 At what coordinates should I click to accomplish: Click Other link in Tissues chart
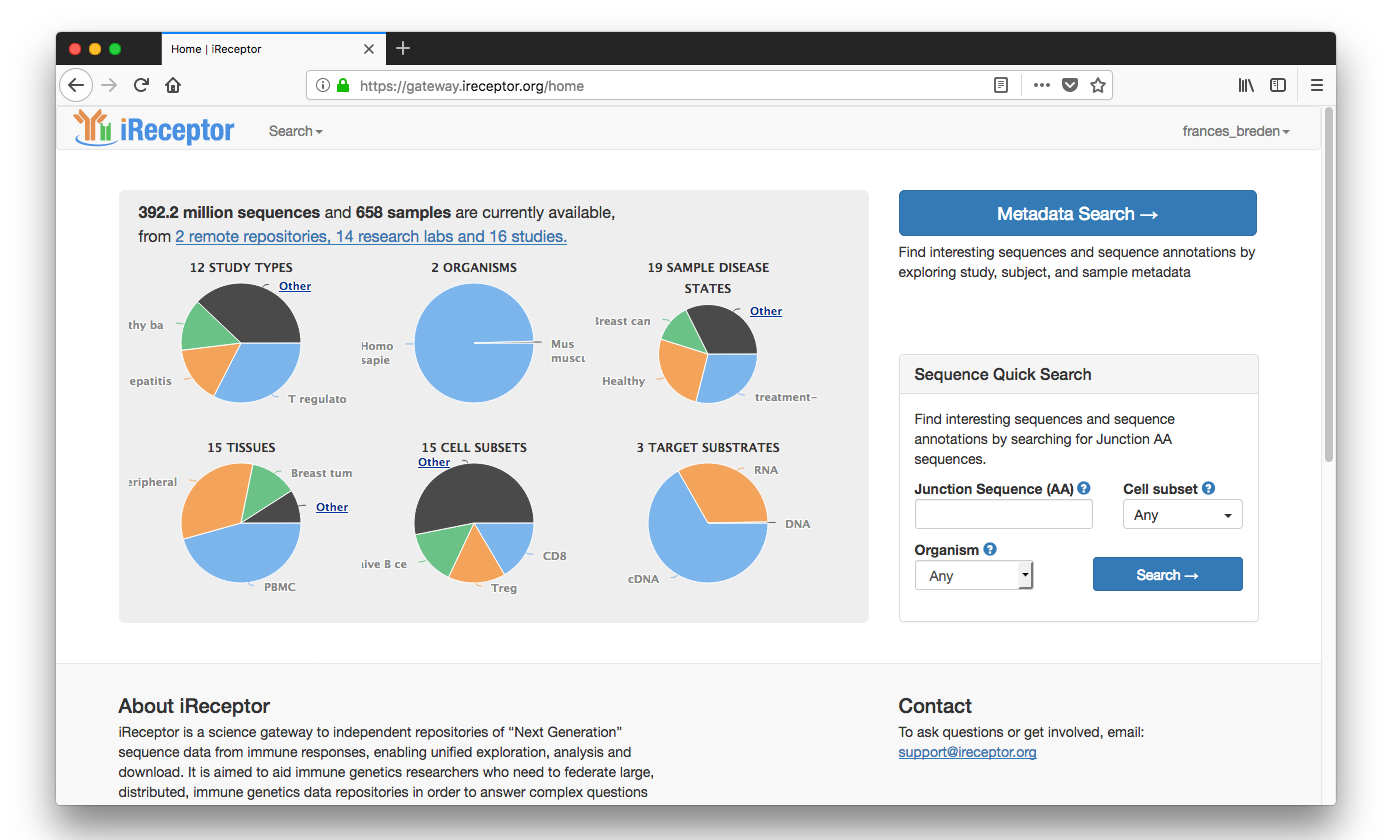332,507
